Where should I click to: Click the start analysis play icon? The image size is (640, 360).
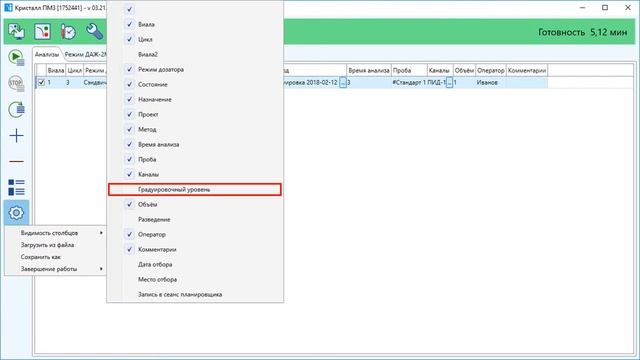[16, 57]
